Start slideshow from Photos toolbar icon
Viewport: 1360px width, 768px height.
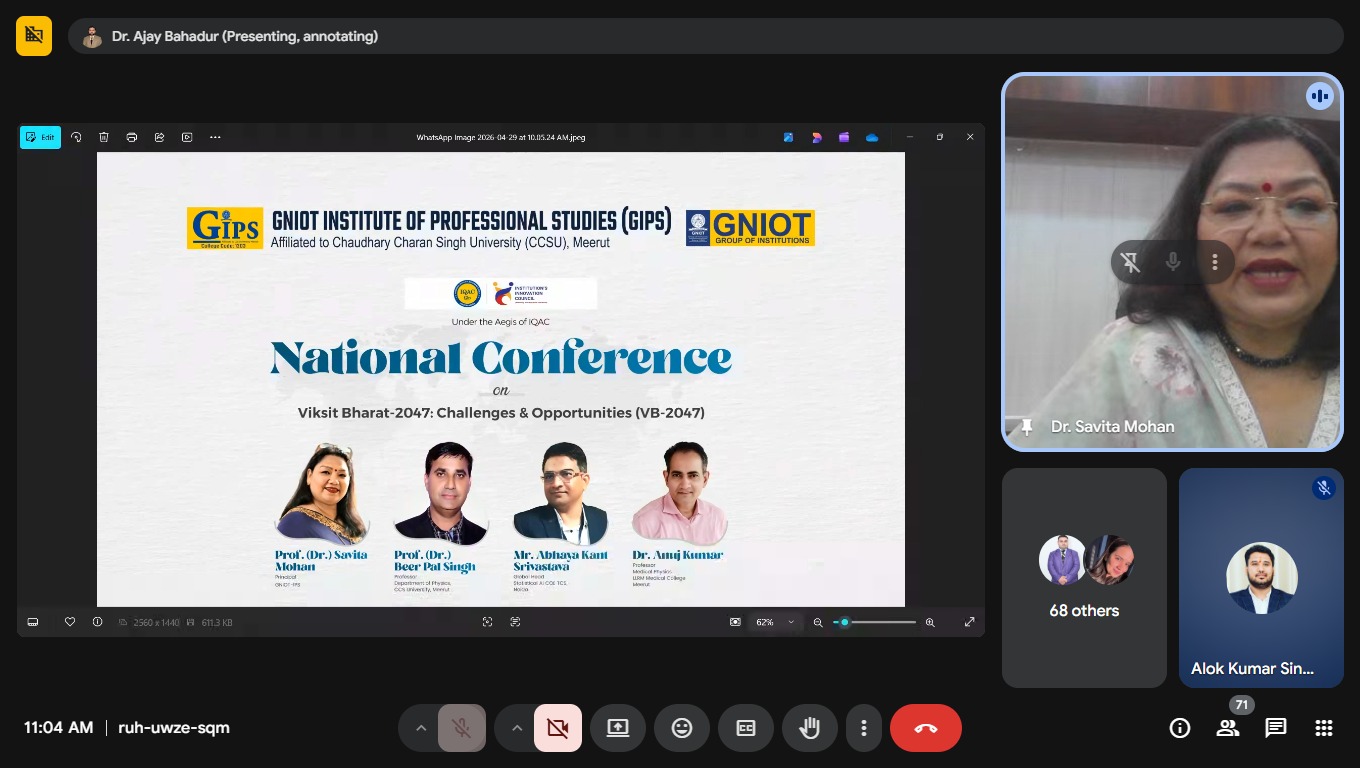187,137
